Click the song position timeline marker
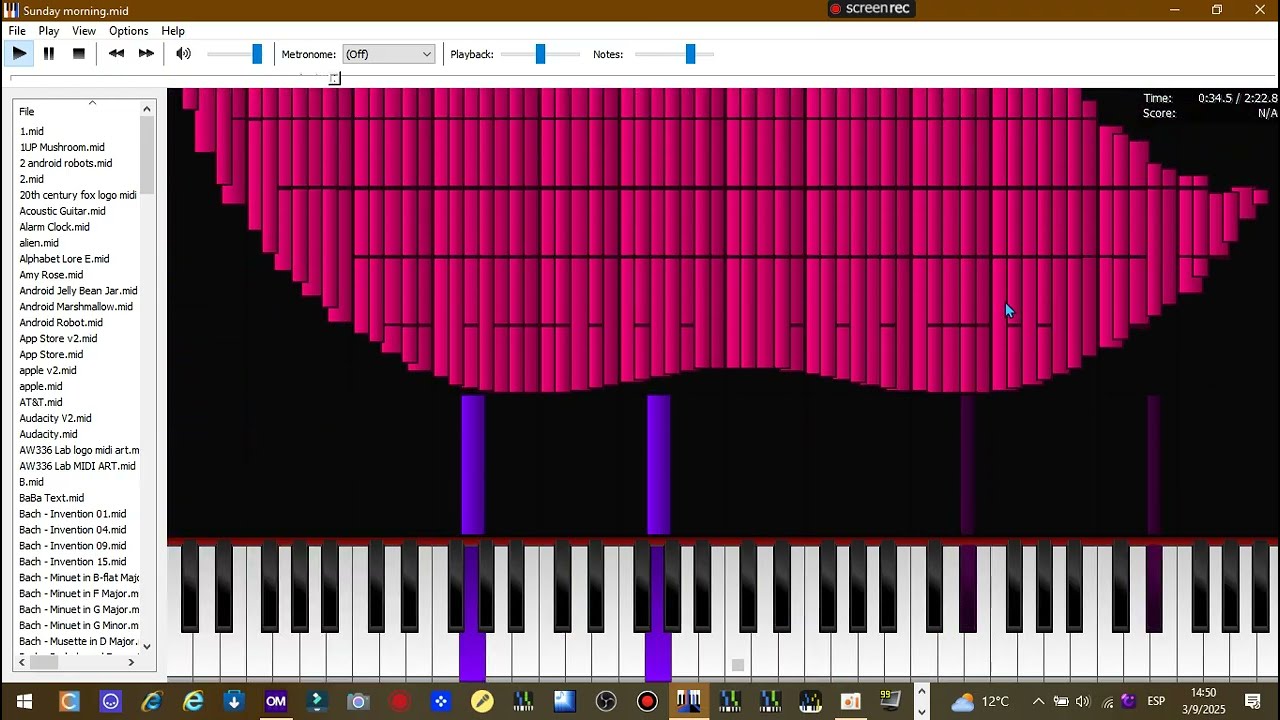The width and height of the screenshot is (1280, 720). tap(335, 78)
